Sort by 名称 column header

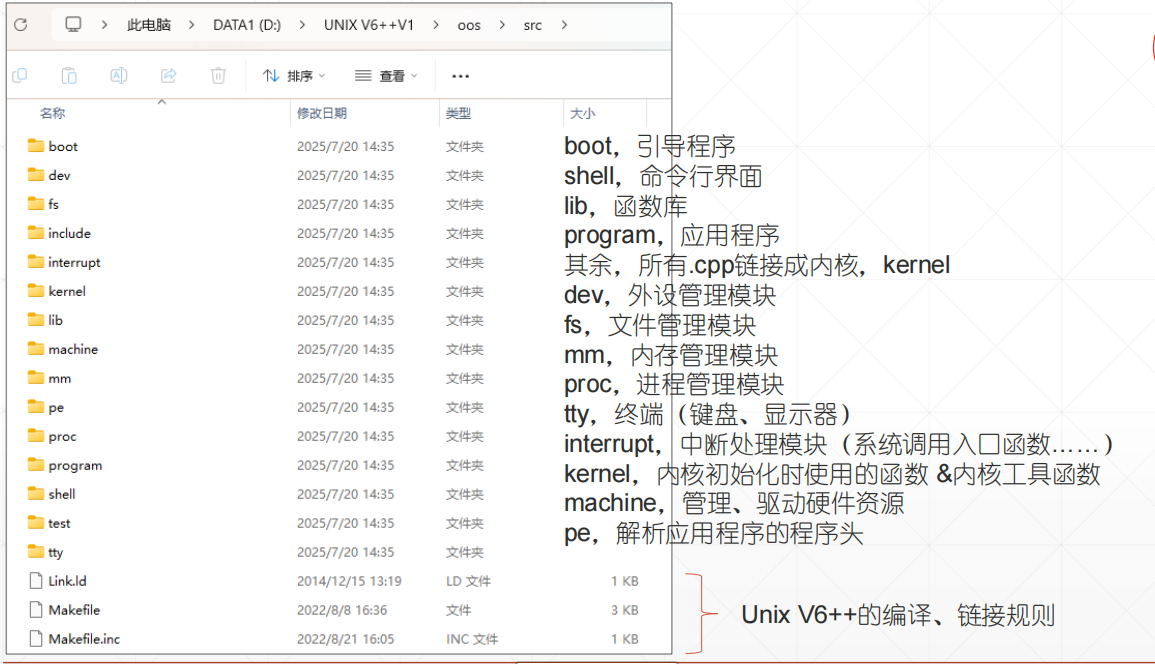(53, 114)
